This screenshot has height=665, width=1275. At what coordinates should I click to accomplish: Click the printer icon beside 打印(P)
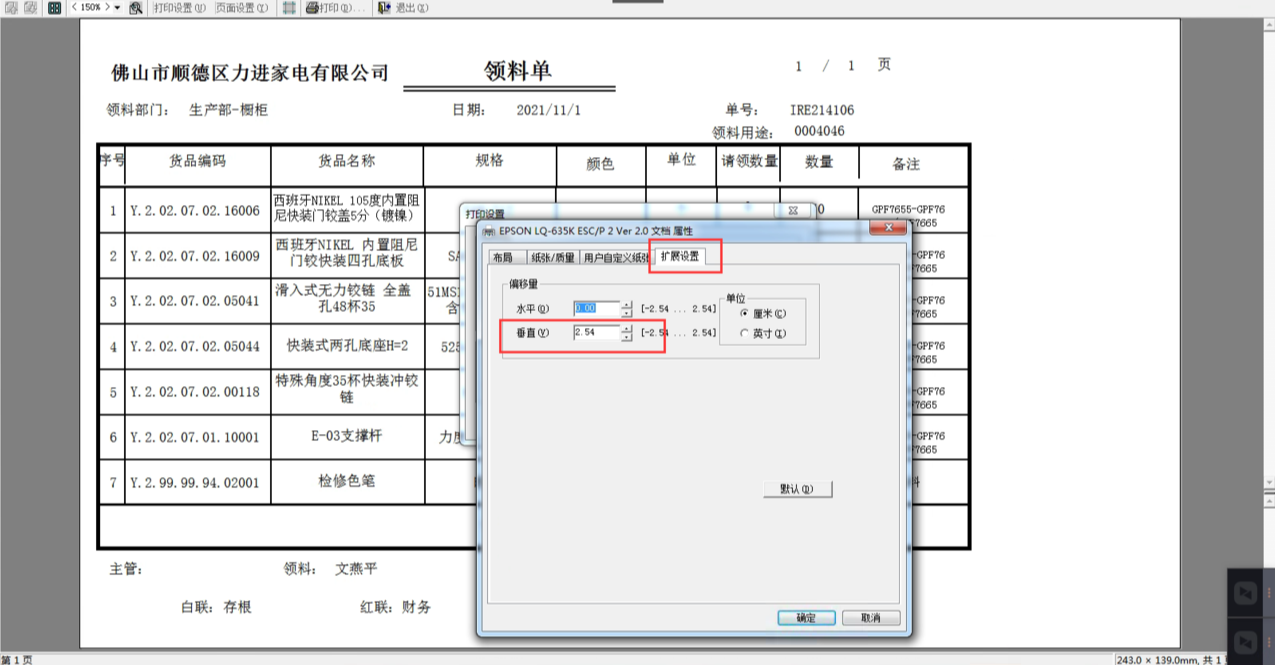312,8
